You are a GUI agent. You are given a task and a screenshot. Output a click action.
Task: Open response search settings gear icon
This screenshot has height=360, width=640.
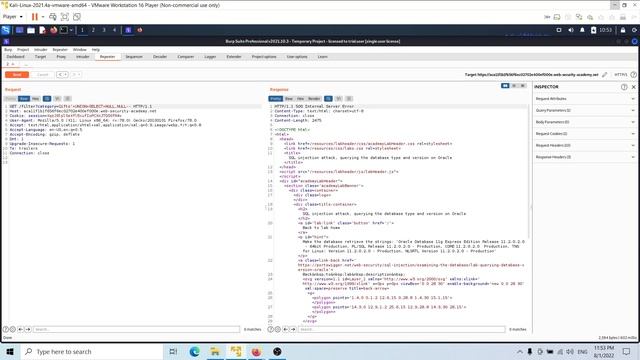(278, 329)
